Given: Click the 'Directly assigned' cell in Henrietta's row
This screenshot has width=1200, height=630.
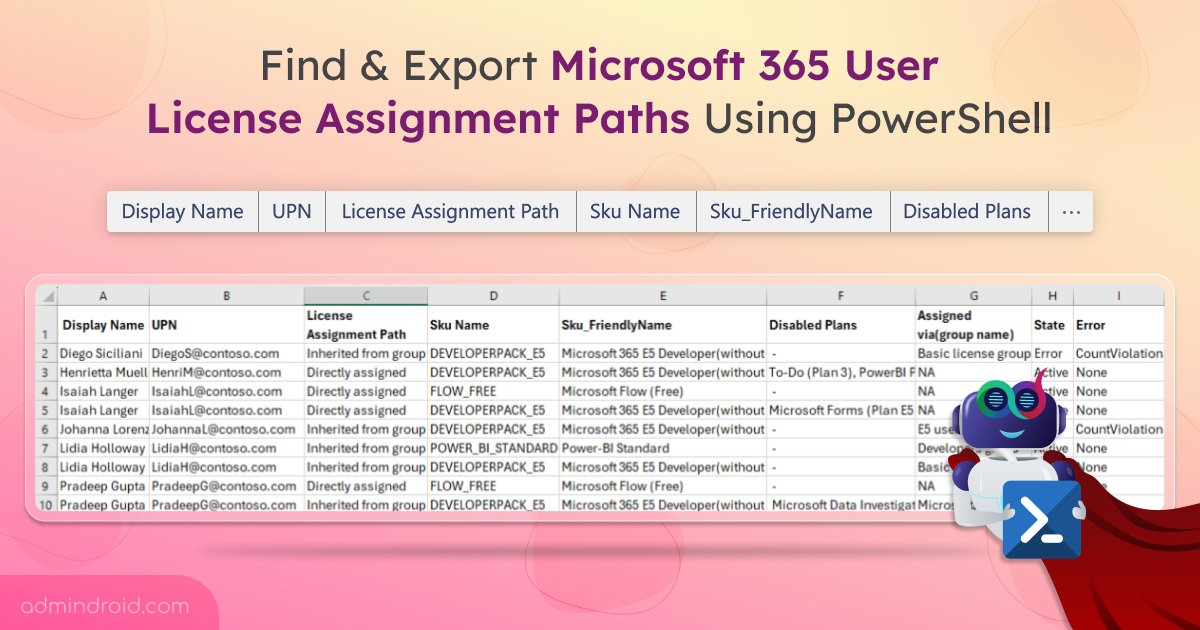Looking at the screenshot, I should [366, 372].
